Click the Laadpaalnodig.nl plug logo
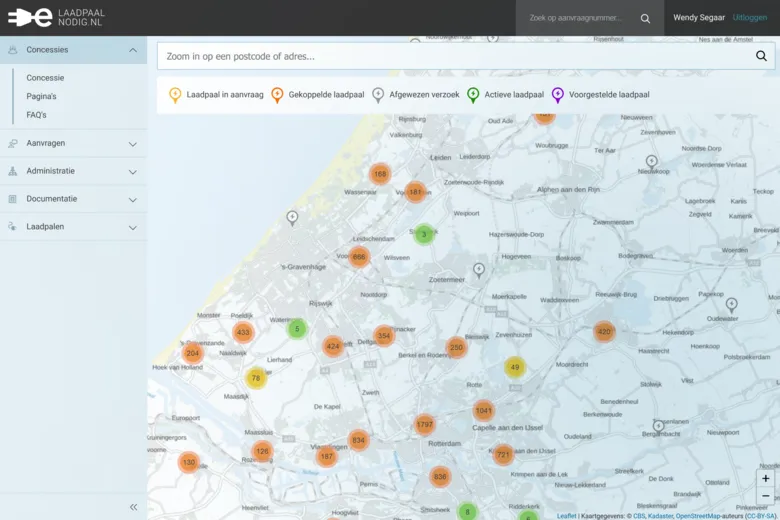 click(30, 17)
